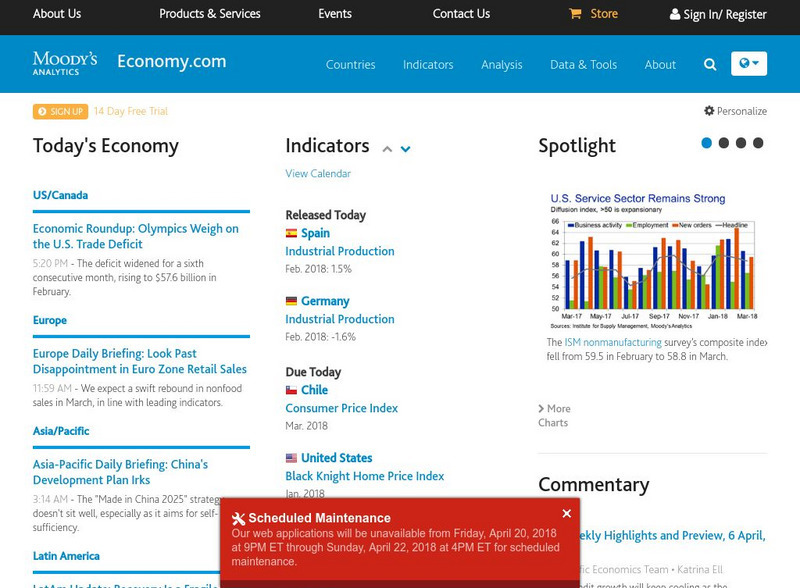Open the Asia/Pacific section heading

click(61, 431)
